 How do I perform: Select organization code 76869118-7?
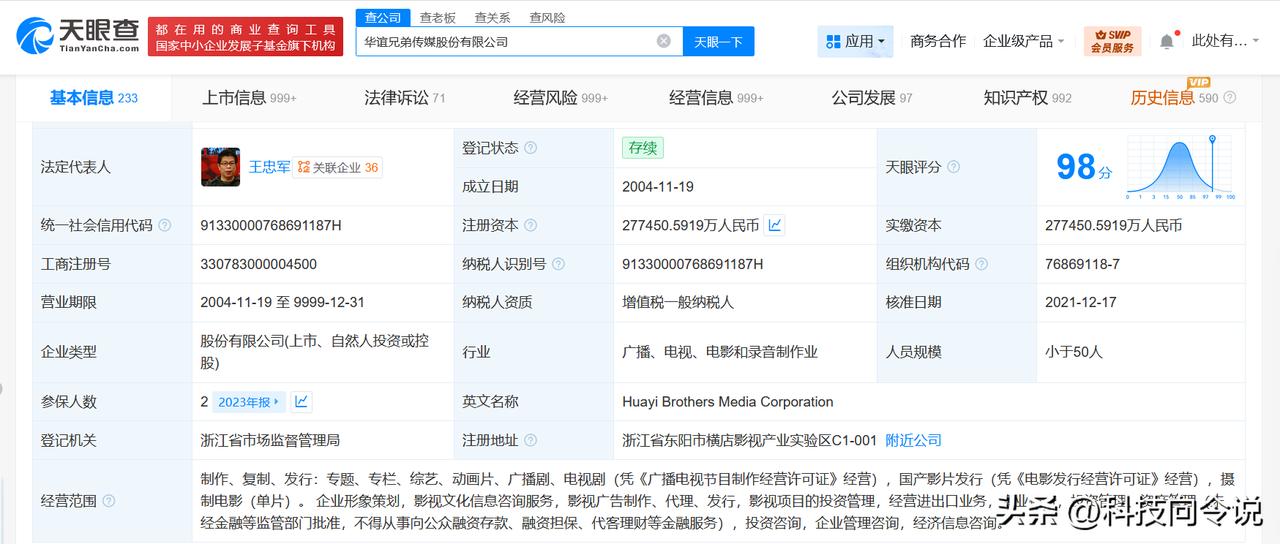click(1082, 264)
